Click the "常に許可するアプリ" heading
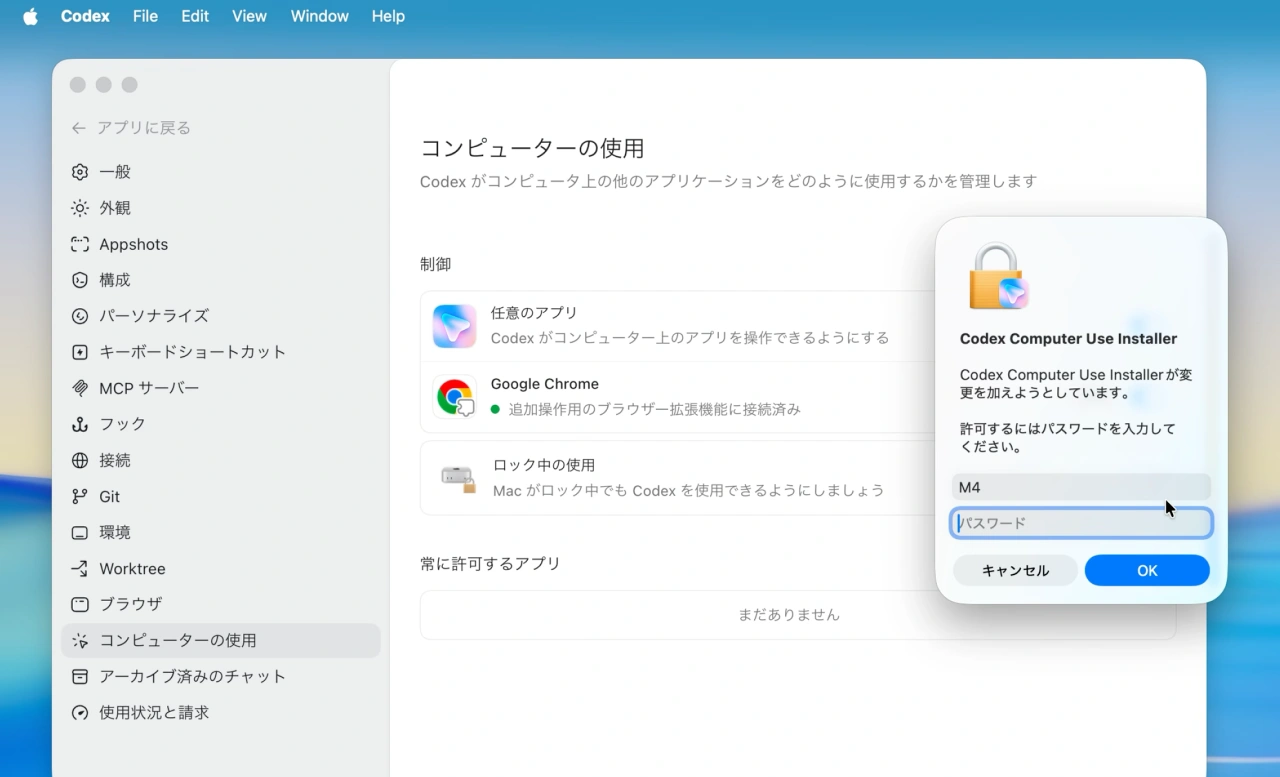The width and height of the screenshot is (1280, 777). pos(491,563)
